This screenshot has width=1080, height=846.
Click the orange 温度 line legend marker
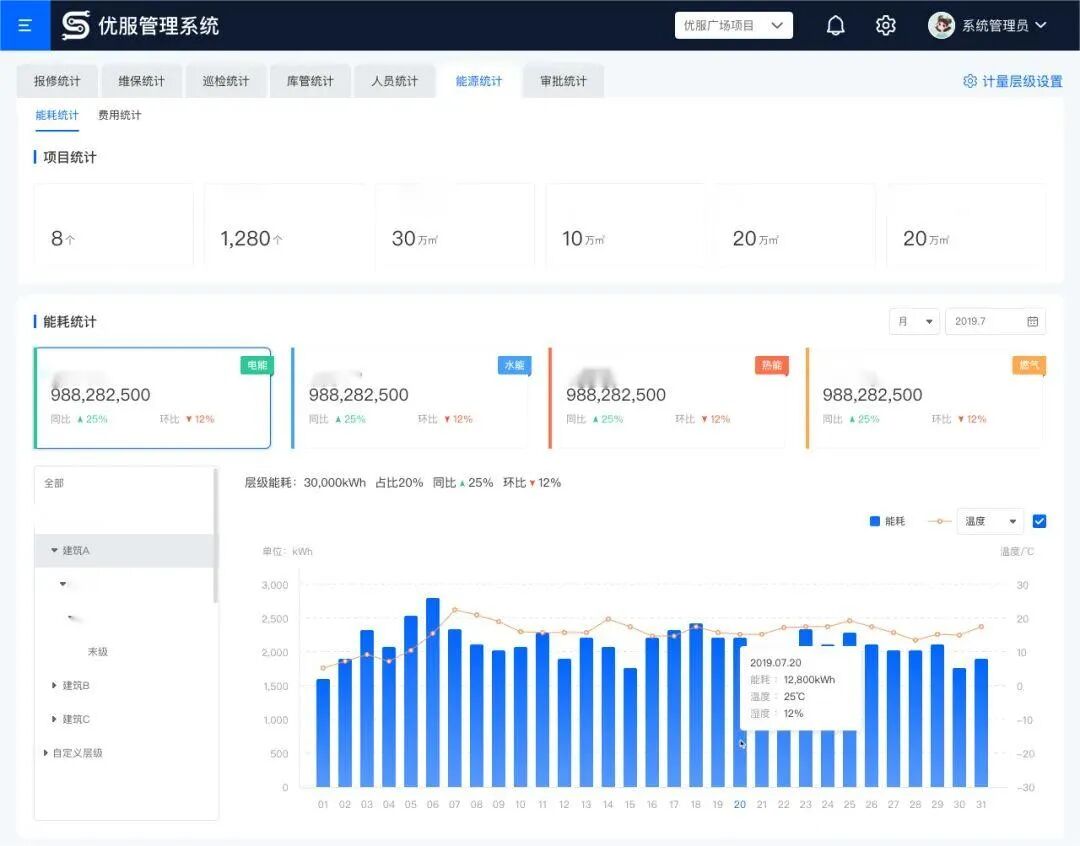[x=939, y=521]
